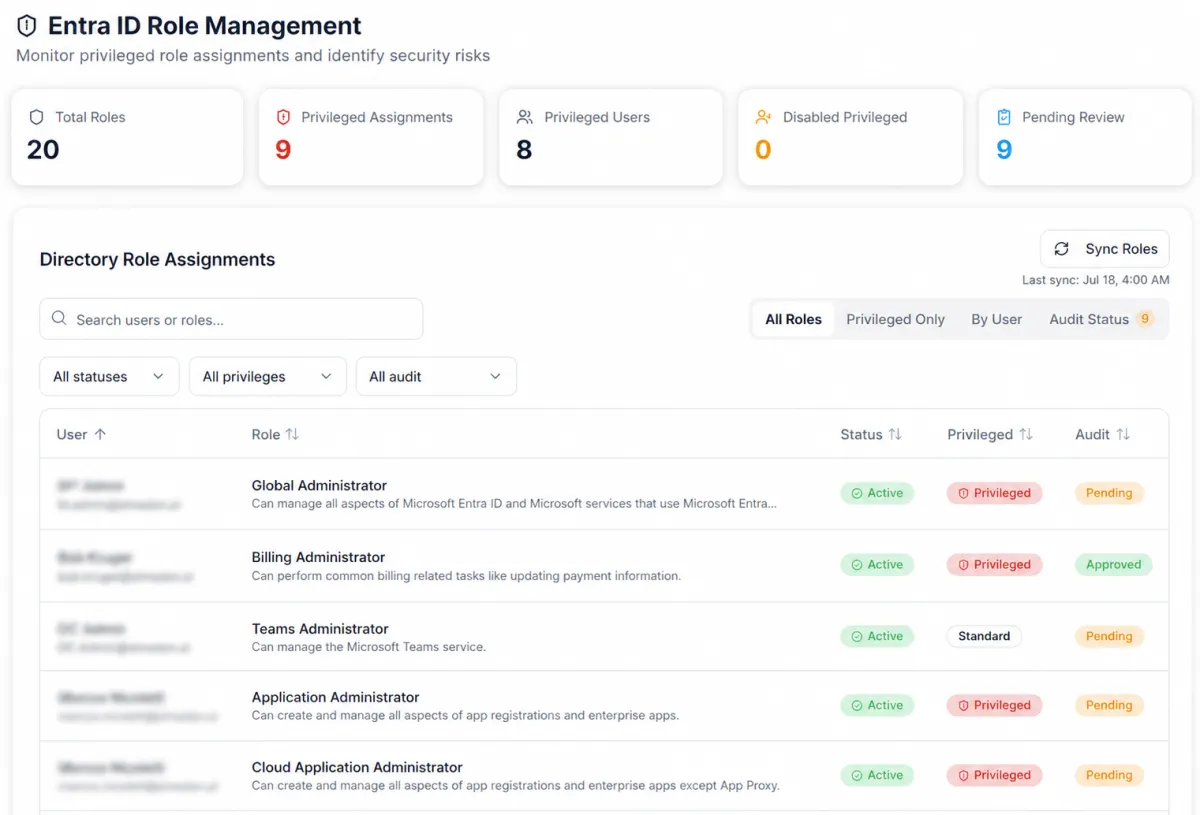Select the Teams Administrator role name
Image resolution: width=1200 pixels, height=815 pixels.
pyautogui.click(x=320, y=629)
